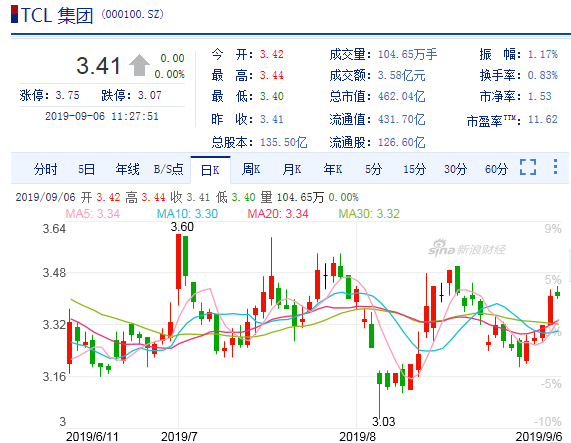This screenshot has height=443, width=571.
Task: Click the 流通值 value 431.70亿
Action: 401,119
